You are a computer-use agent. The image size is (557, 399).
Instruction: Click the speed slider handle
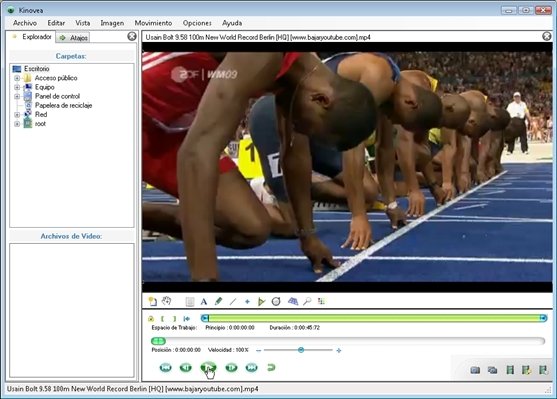click(301, 350)
